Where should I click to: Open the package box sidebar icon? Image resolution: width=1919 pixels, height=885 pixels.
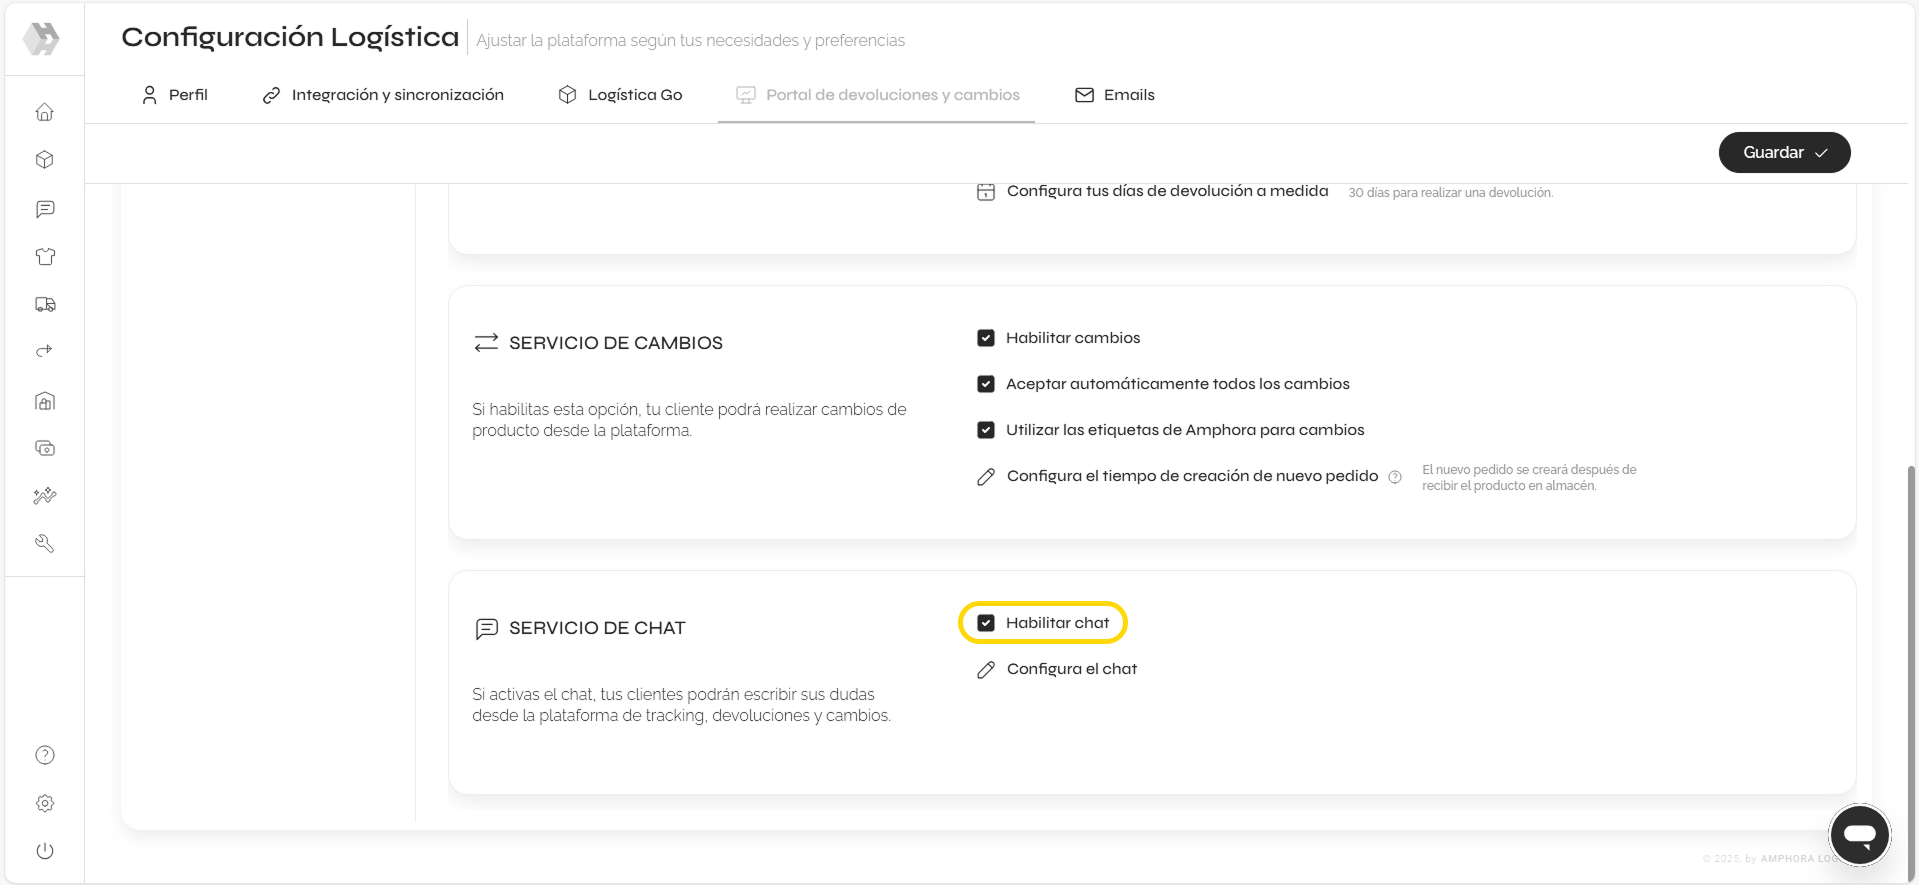(x=45, y=160)
